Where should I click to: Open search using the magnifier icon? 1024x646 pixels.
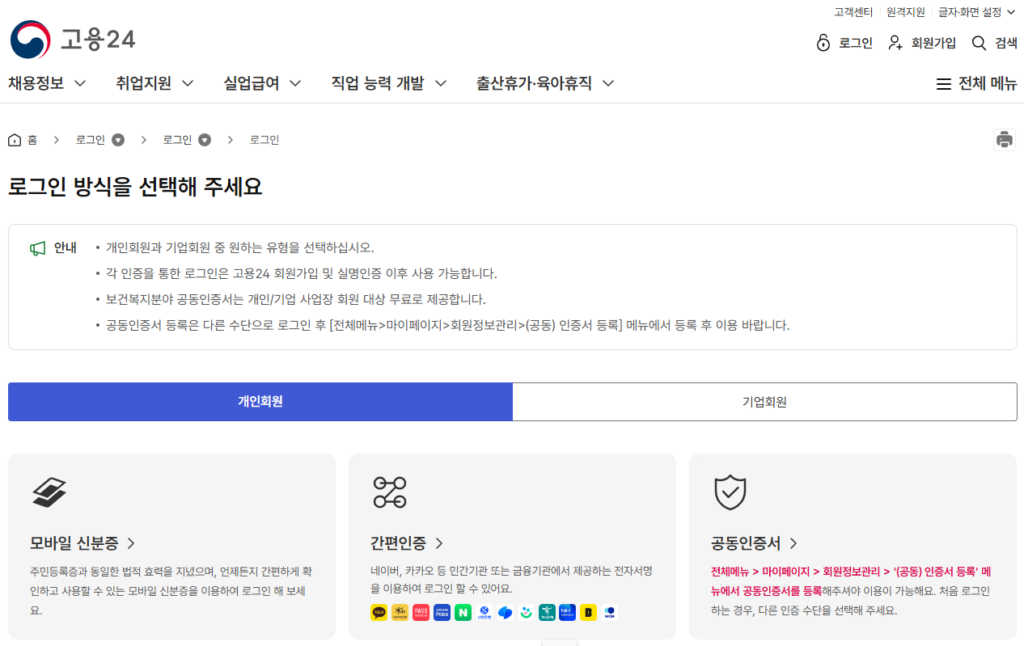coord(977,43)
